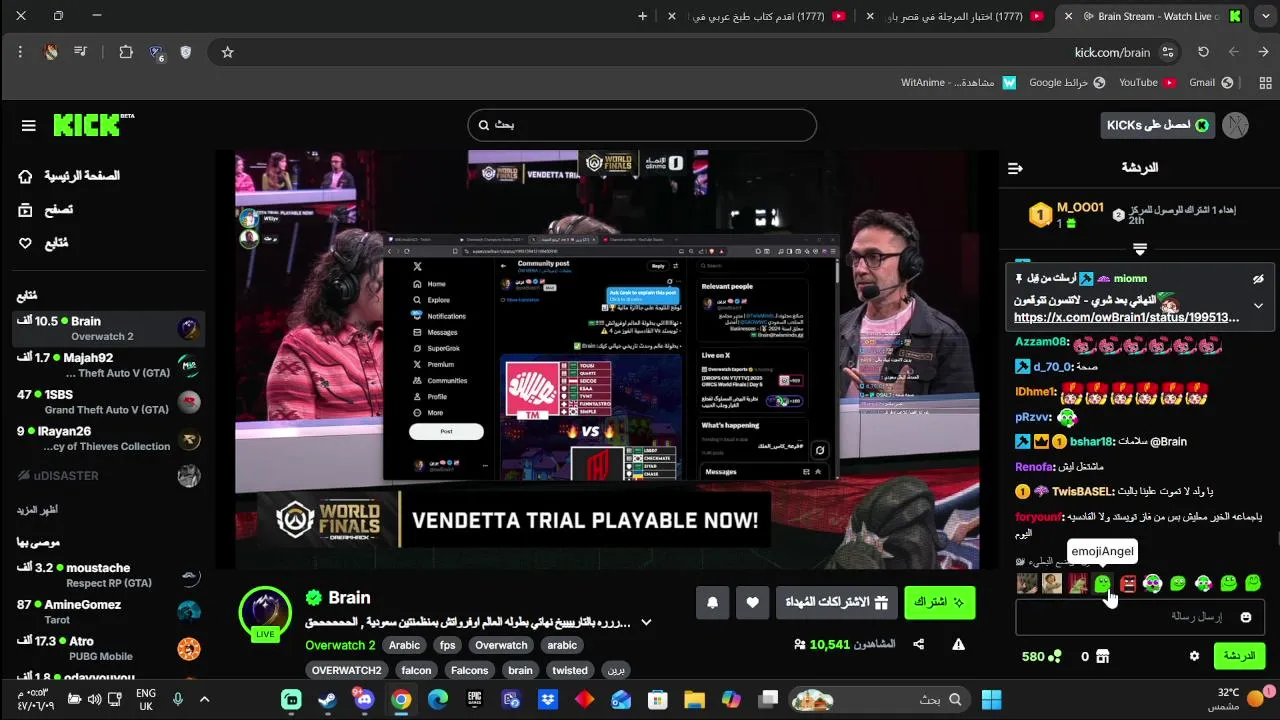This screenshot has height=720, width=1280.
Task: Bookmark this page star icon
Action: click(x=227, y=52)
